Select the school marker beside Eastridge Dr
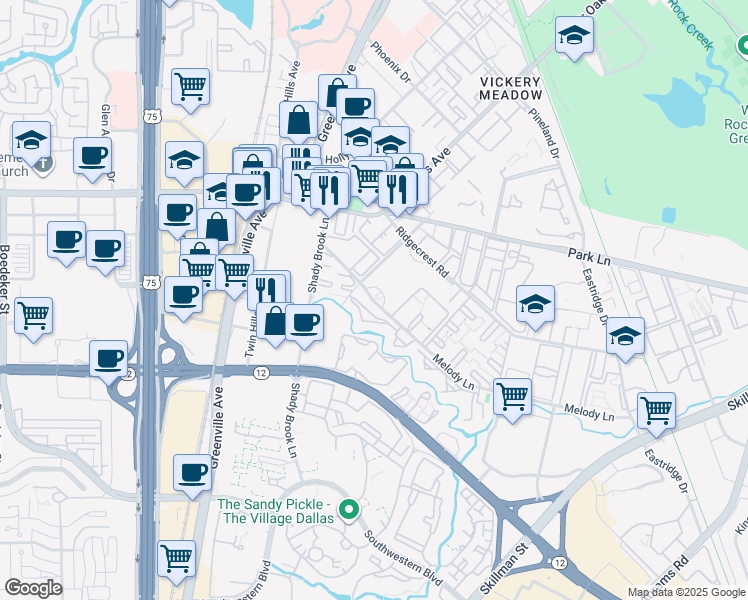 625,335
